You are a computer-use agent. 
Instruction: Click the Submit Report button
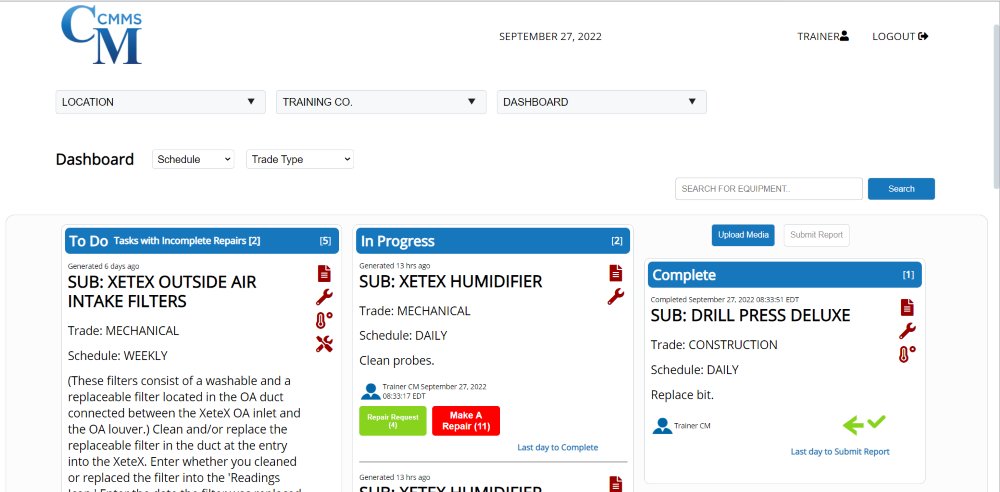pos(816,235)
